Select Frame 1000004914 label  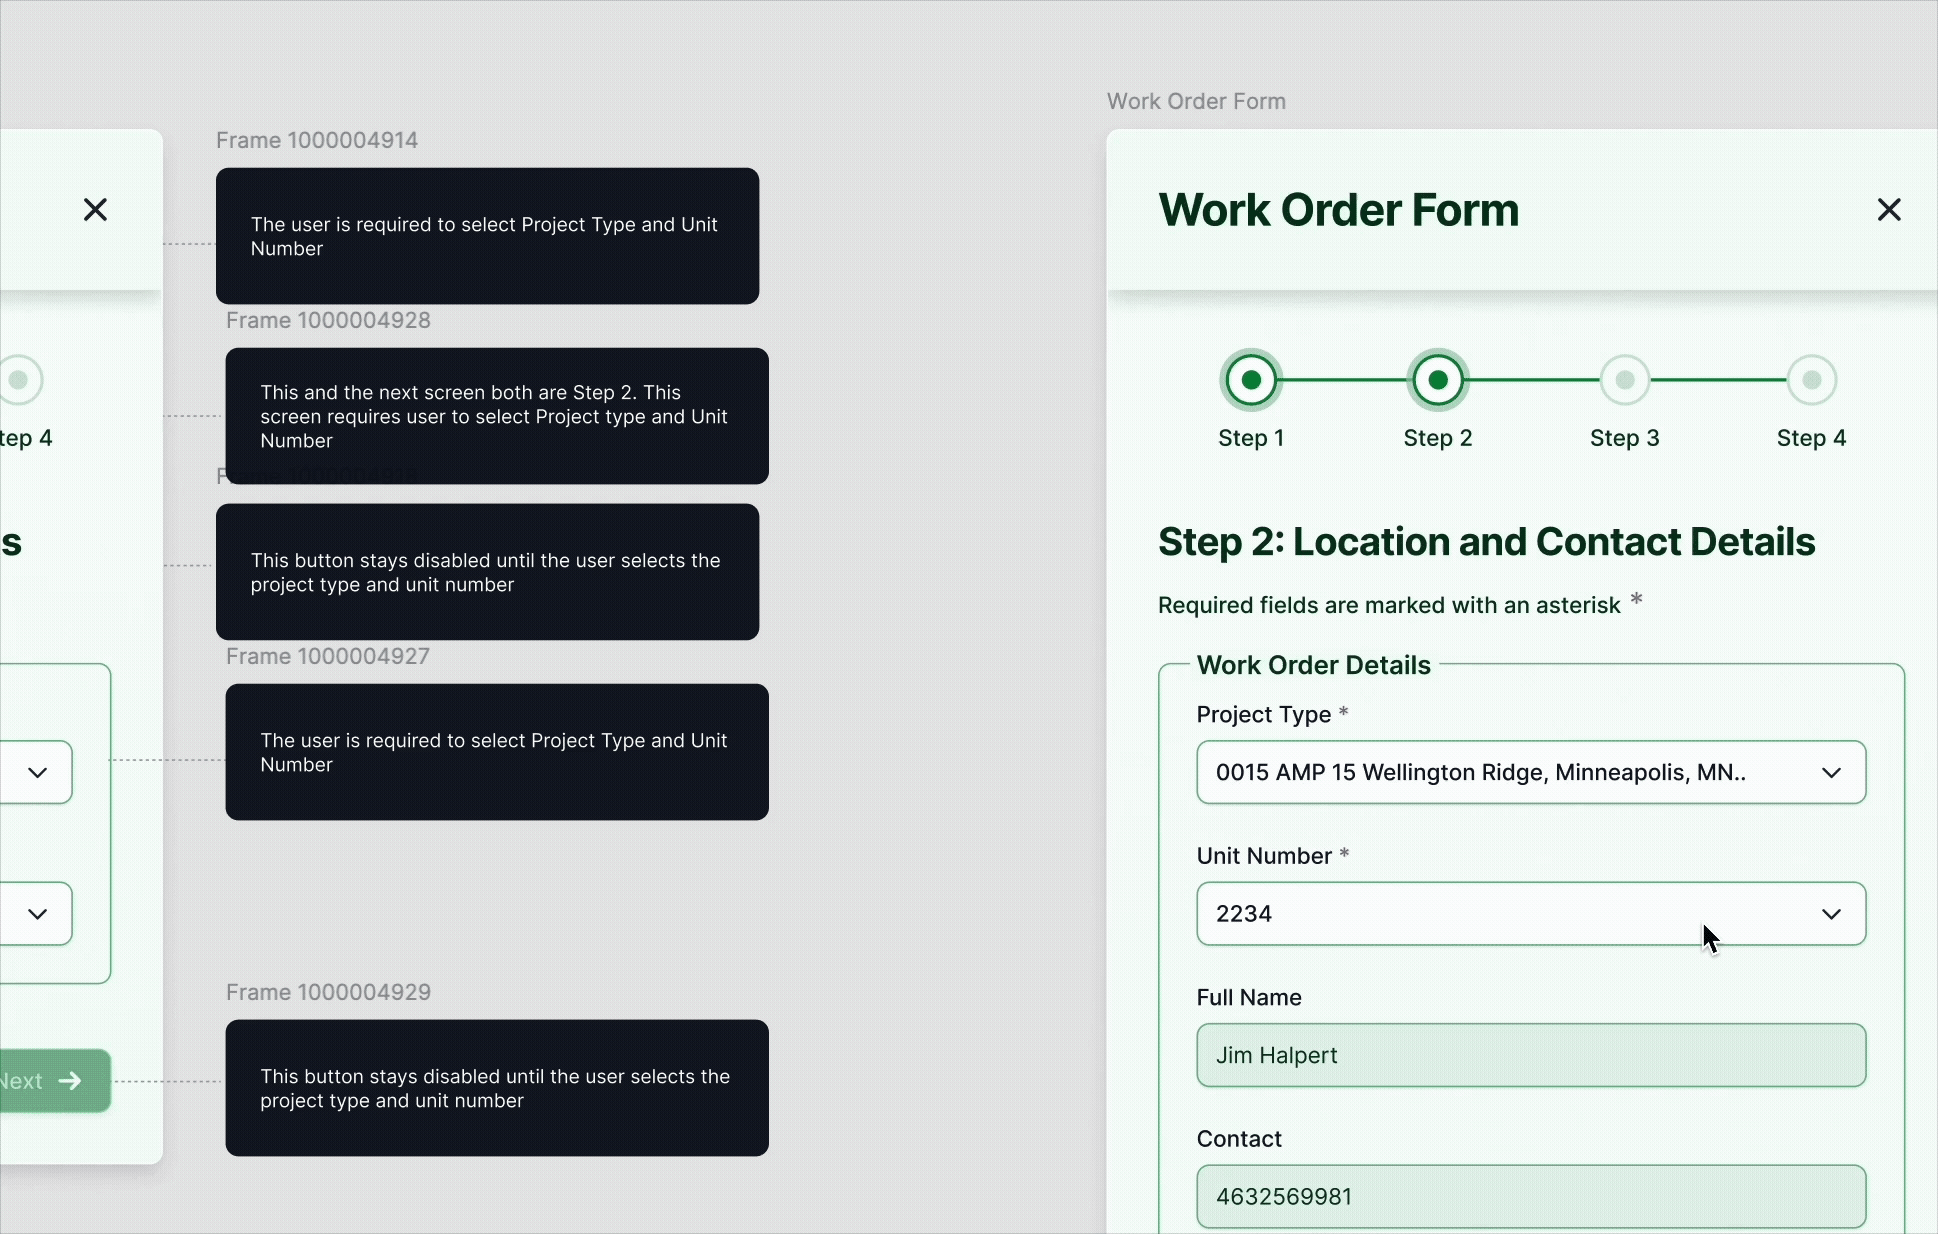(x=317, y=140)
